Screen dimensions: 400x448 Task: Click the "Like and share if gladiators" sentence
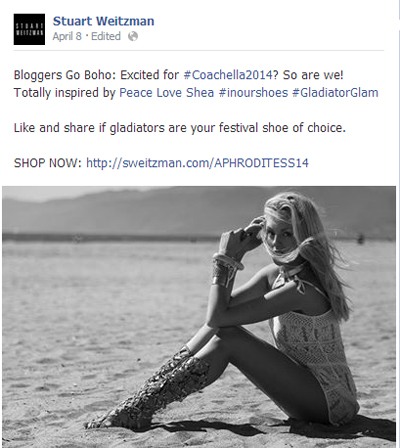[180, 128]
